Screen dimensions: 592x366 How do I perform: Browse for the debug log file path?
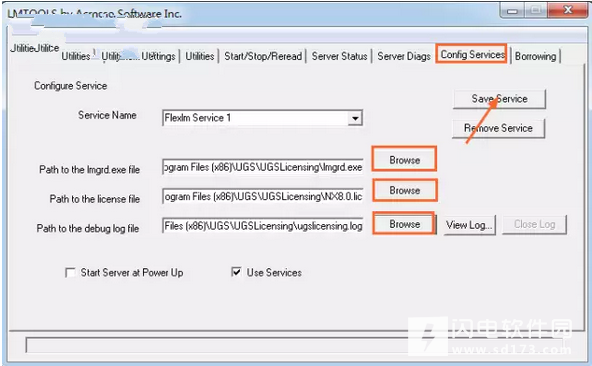[404, 224]
